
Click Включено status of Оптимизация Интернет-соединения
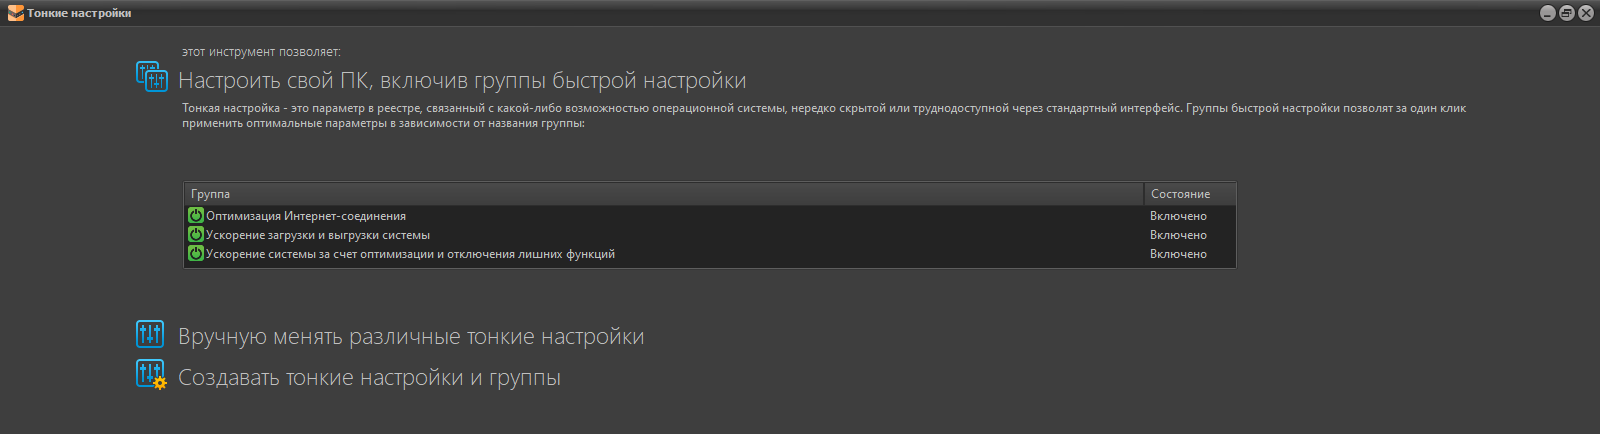[x=1178, y=216]
